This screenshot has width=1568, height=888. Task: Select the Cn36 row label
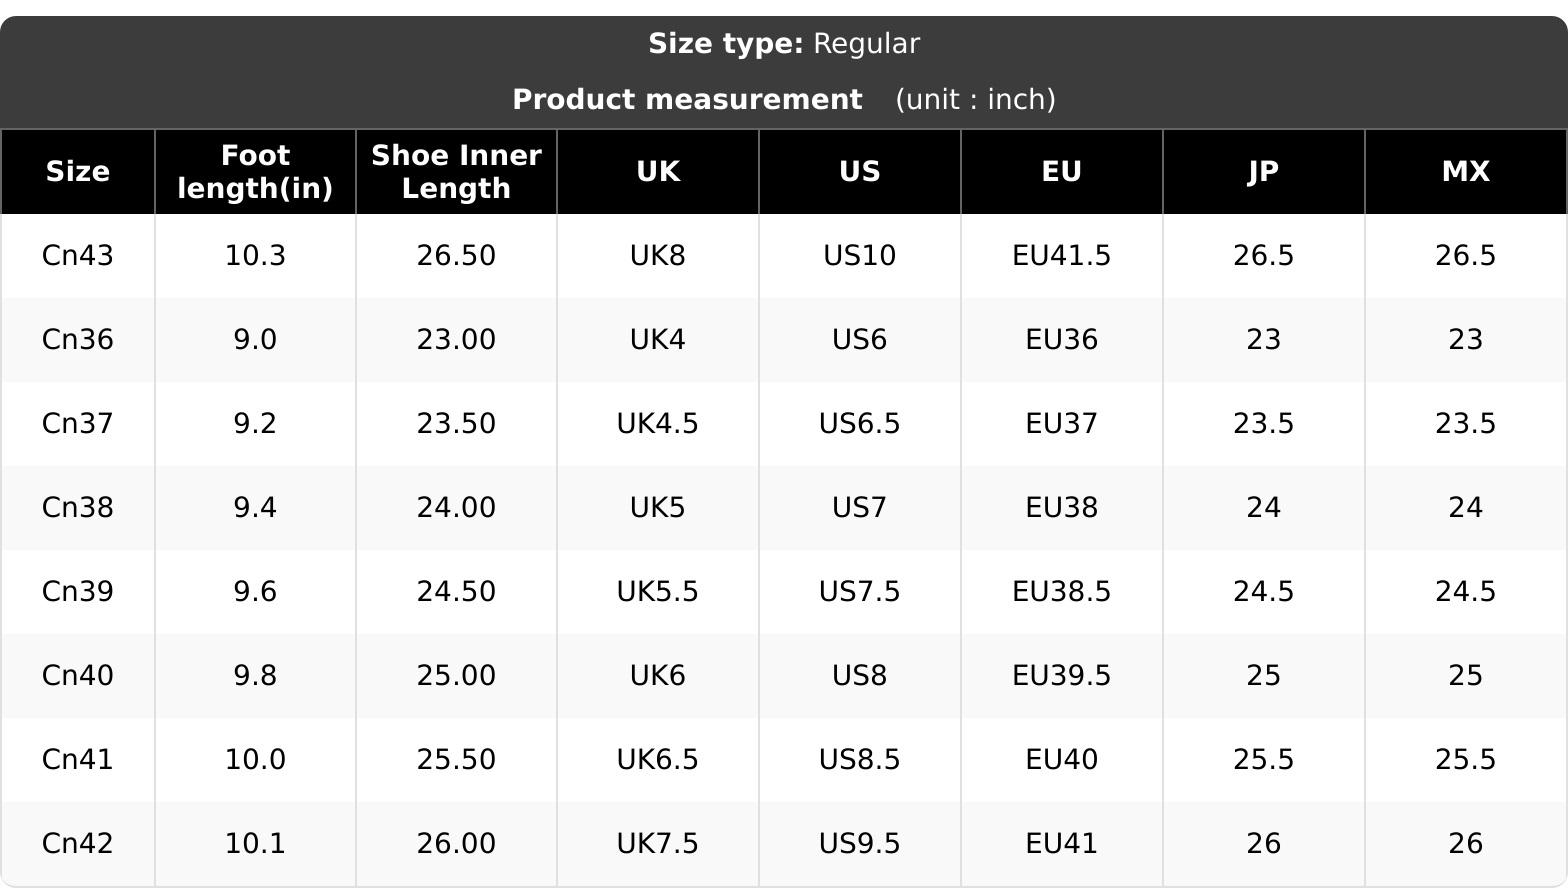[78, 339]
